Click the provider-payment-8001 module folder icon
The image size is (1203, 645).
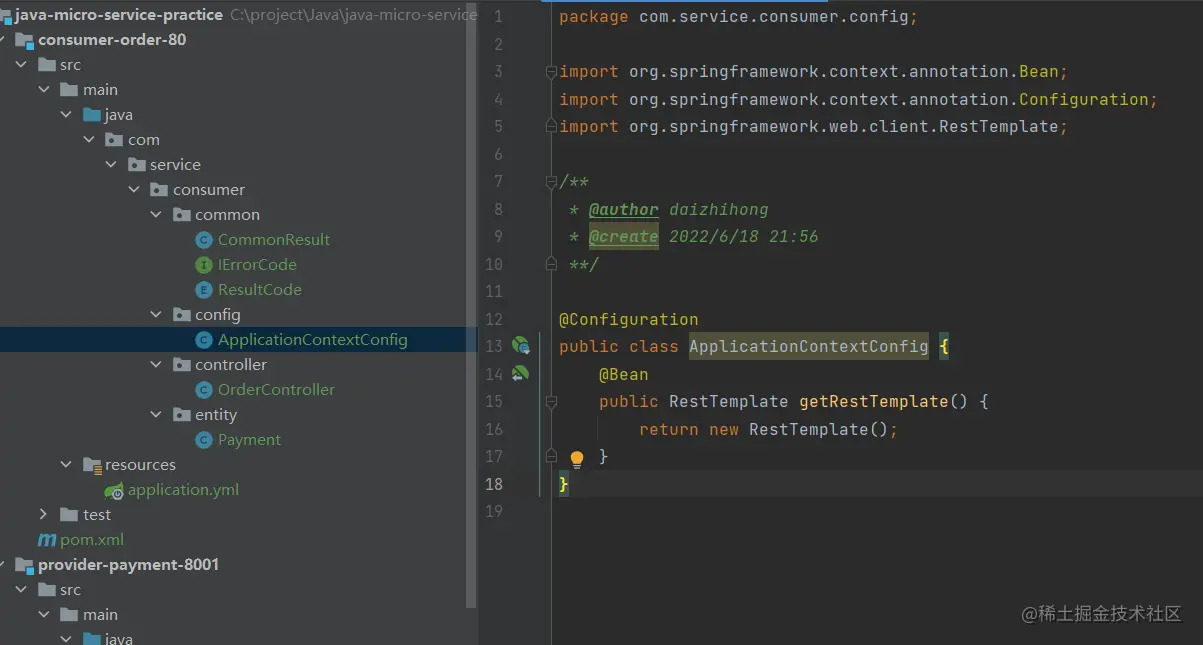(24, 565)
